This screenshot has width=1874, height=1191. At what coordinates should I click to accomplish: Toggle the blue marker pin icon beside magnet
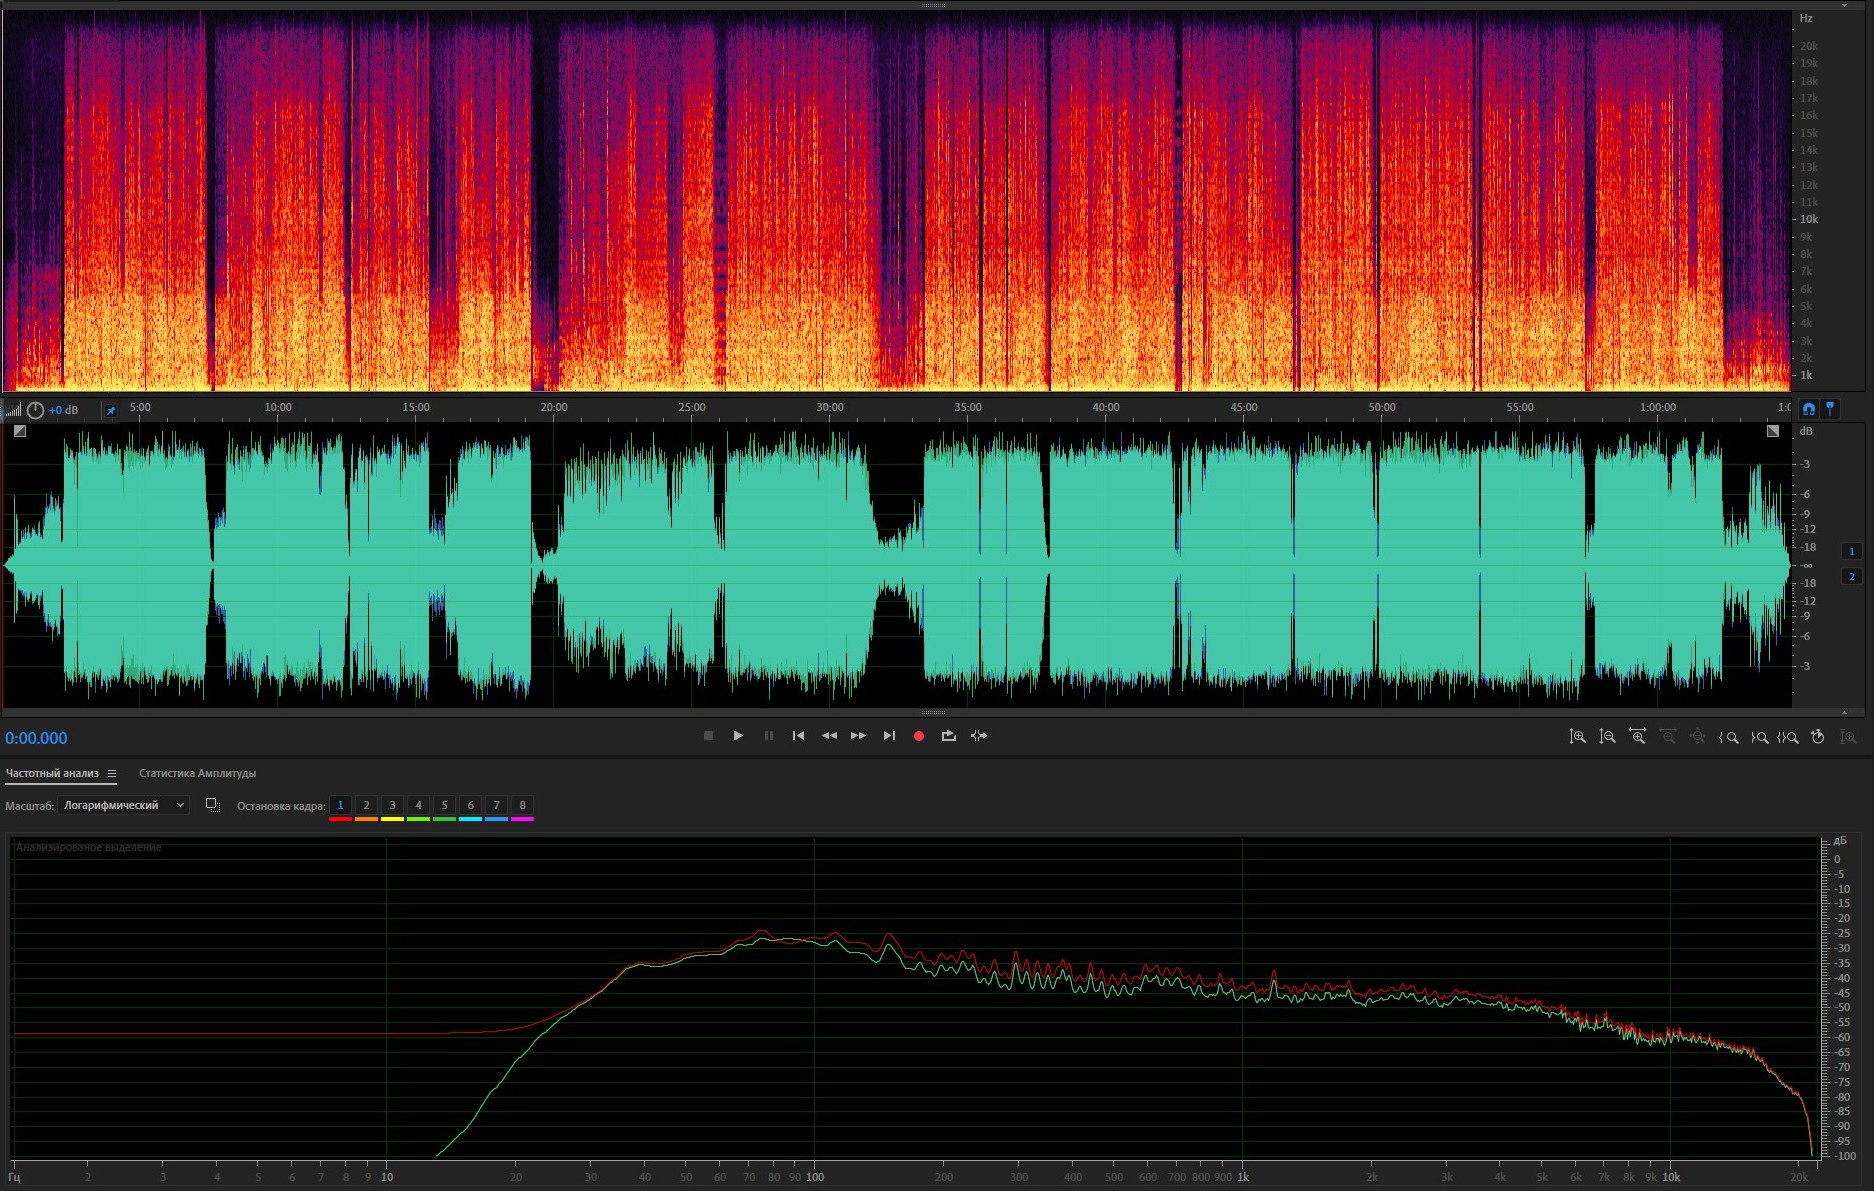[x=1830, y=408]
